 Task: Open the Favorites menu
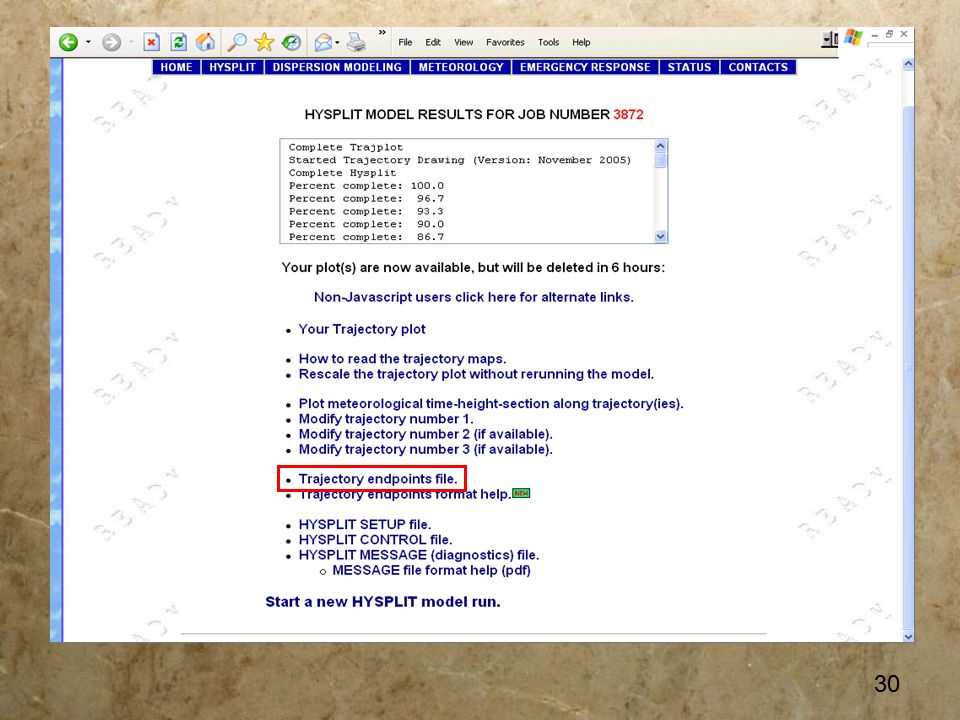pyautogui.click(x=505, y=42)
